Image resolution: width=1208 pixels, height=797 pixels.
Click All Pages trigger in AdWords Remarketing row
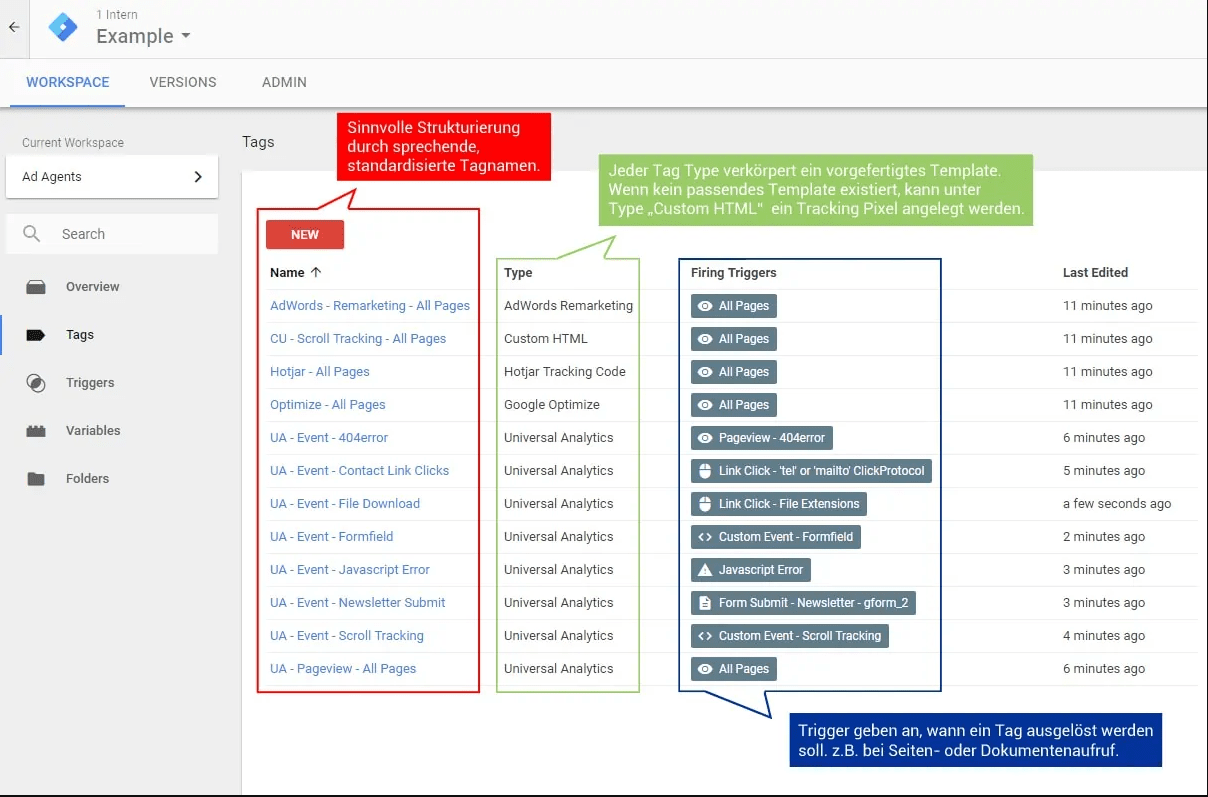pyautogui.click(x=734, y=306)
